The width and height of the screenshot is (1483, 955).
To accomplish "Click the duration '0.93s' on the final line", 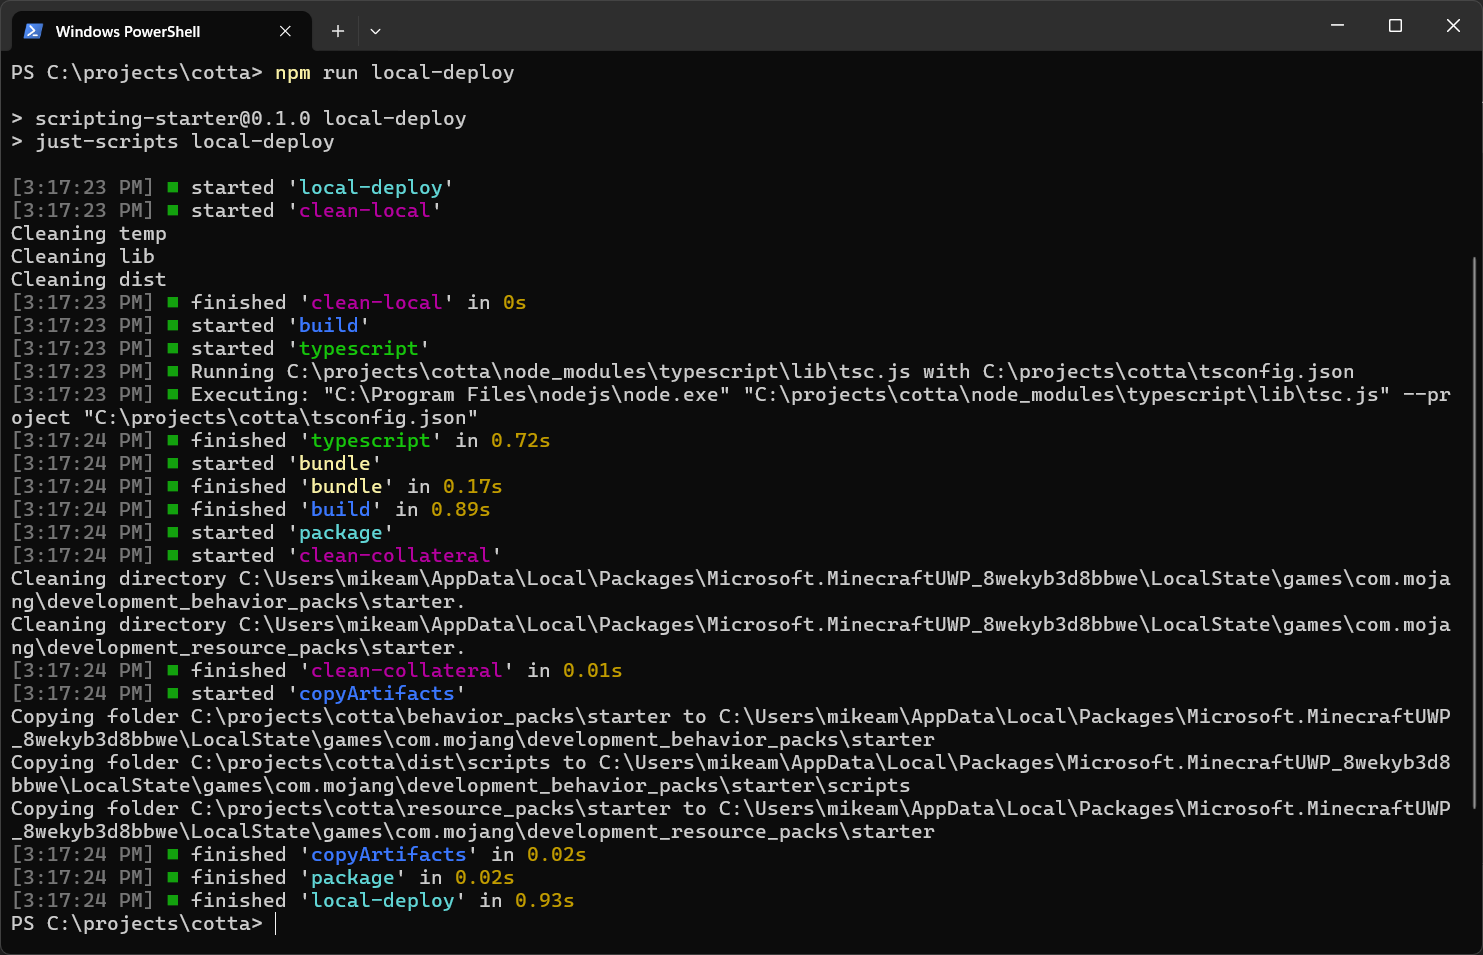I will point(545,900).
